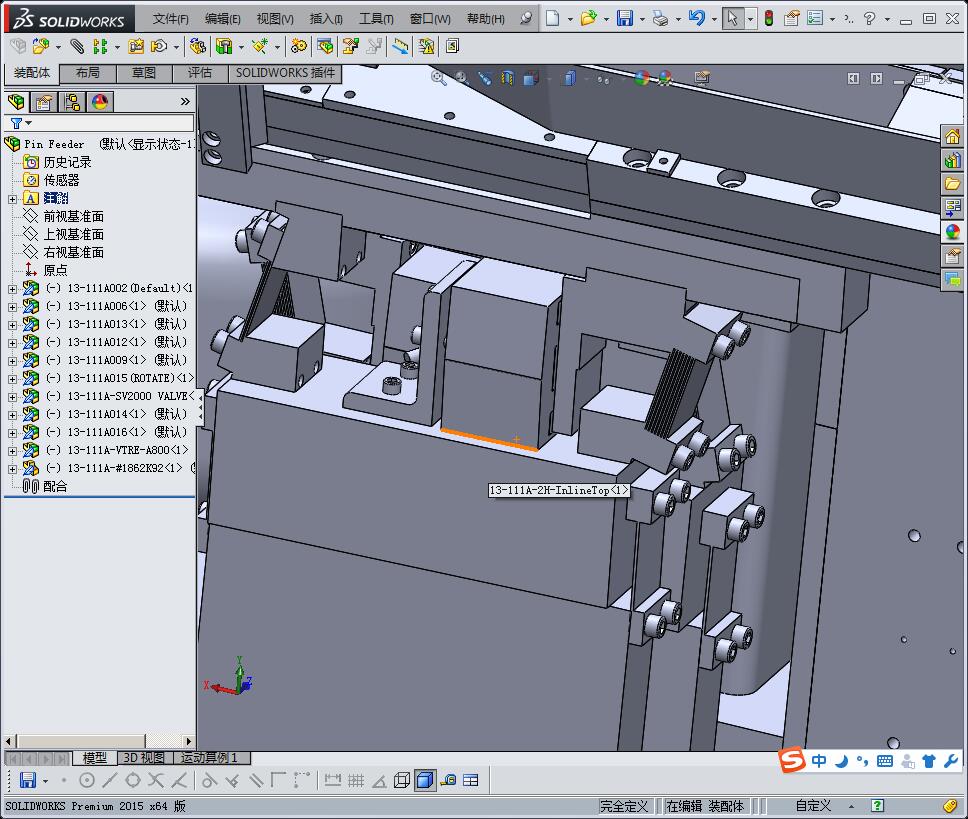Click the Insert Components icon

click(40, 46)
